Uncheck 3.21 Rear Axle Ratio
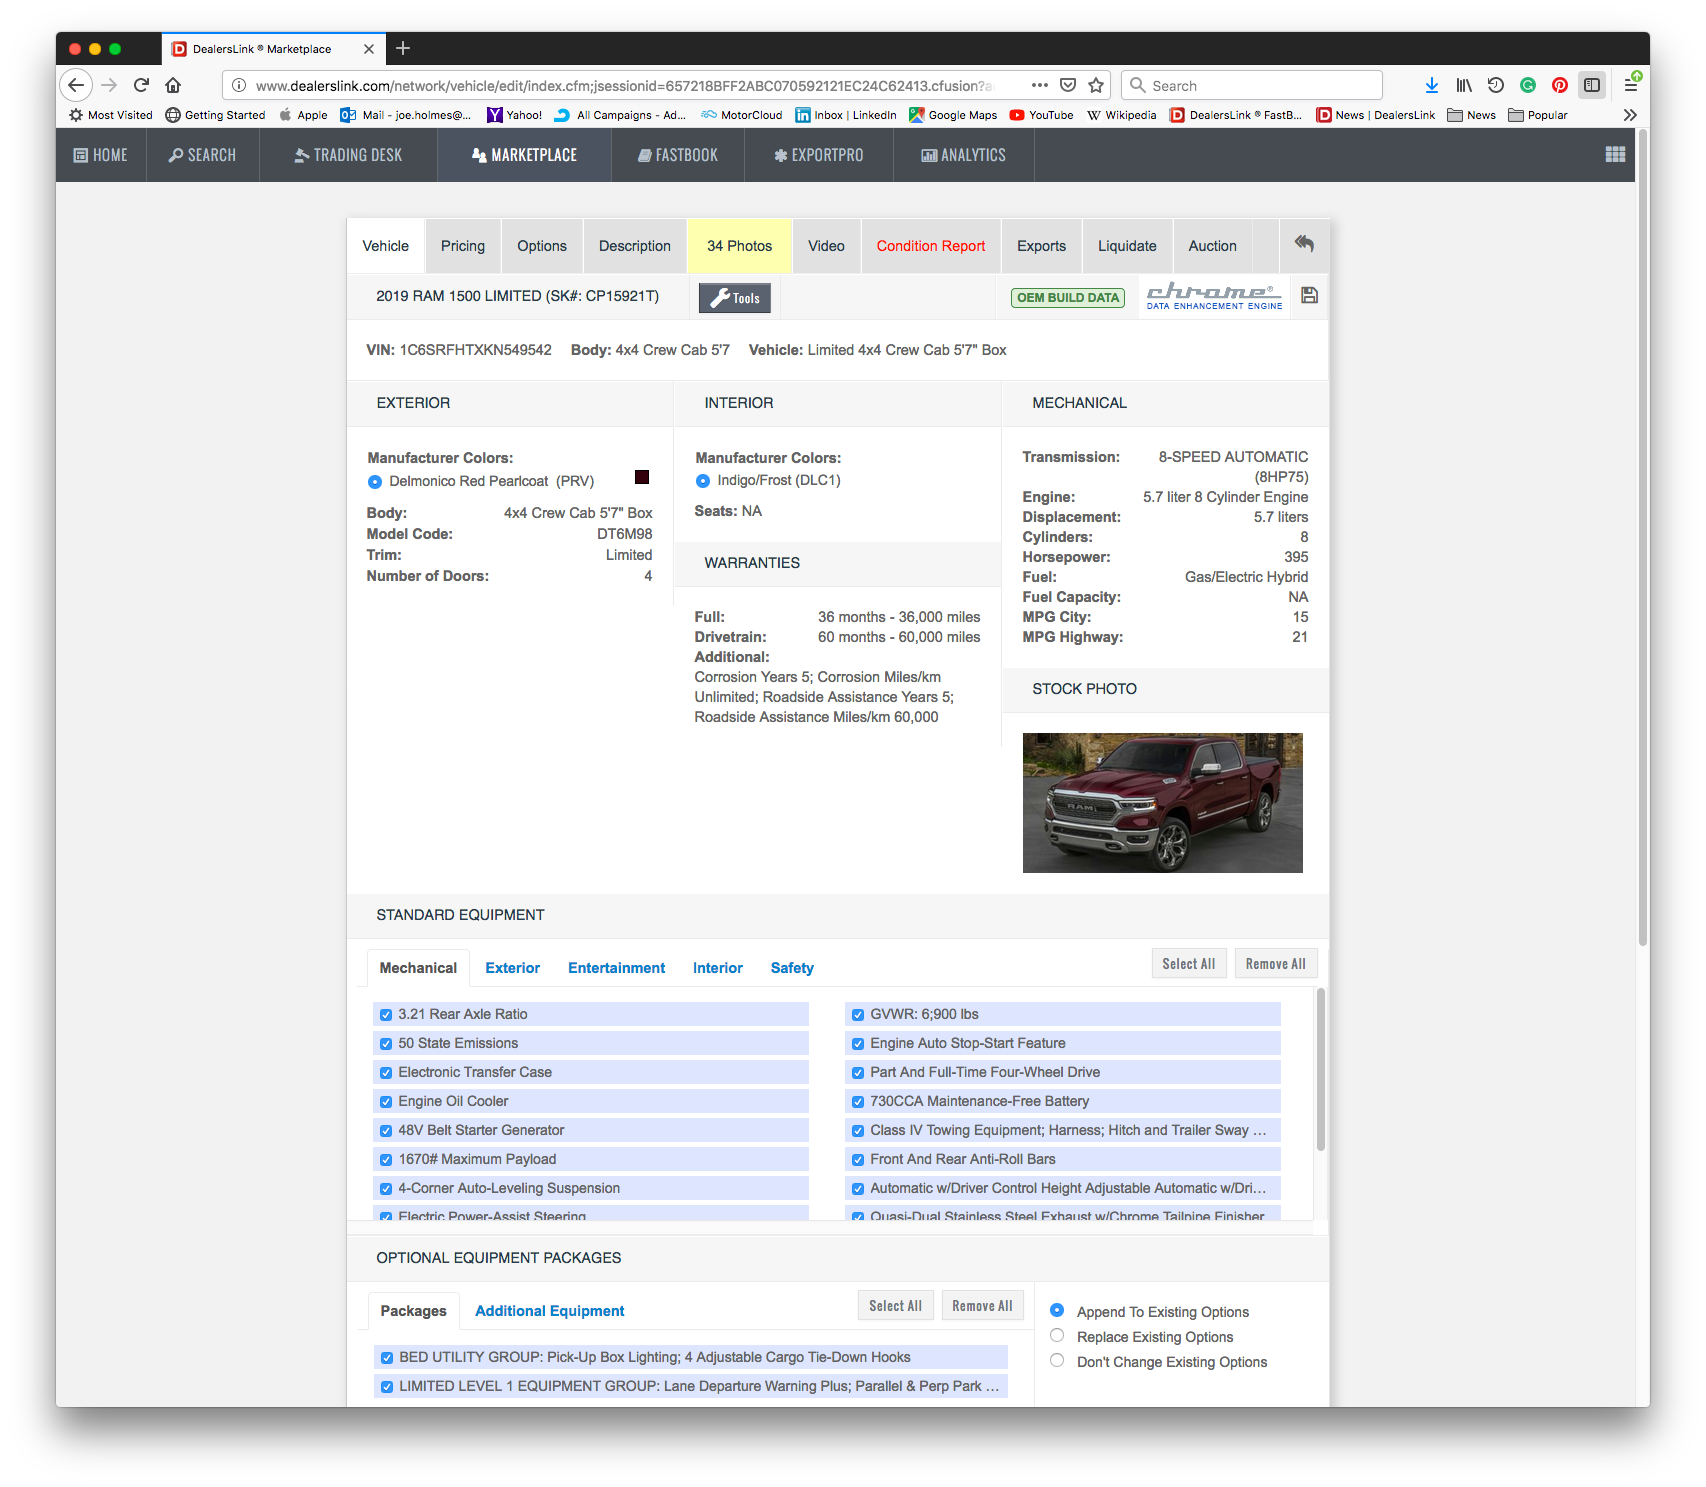The width and height of the screenshot is (1706, 1487). (386, 1014)
